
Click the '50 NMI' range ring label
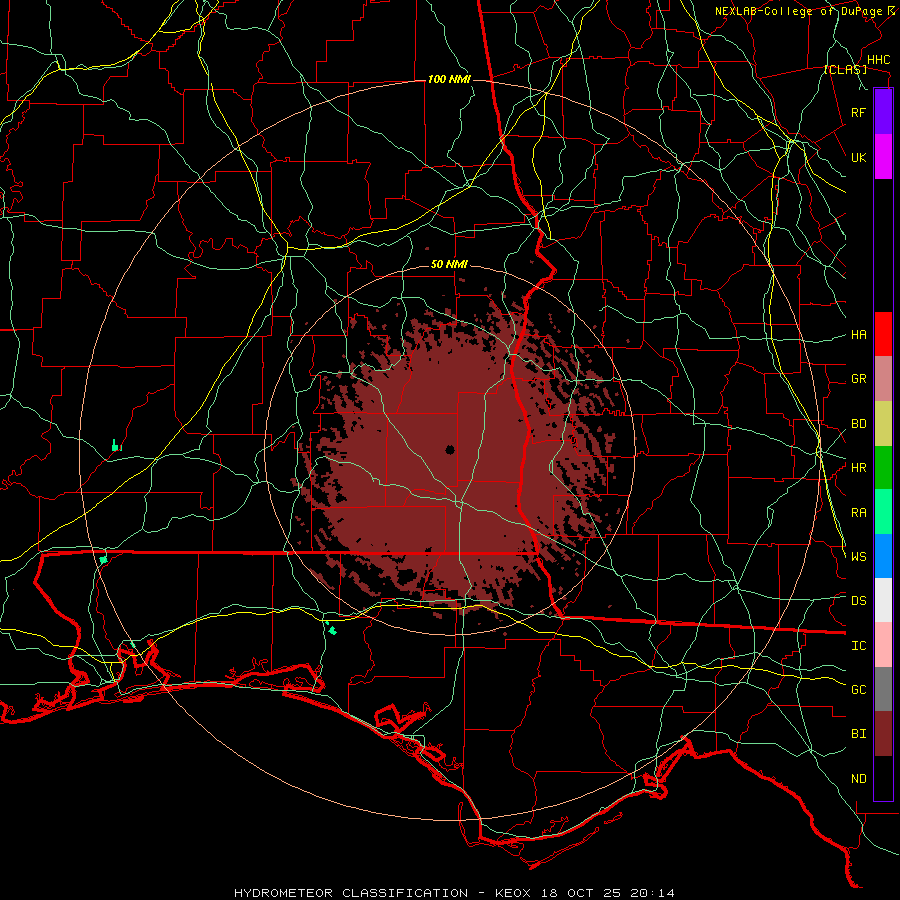pos(449,264)
